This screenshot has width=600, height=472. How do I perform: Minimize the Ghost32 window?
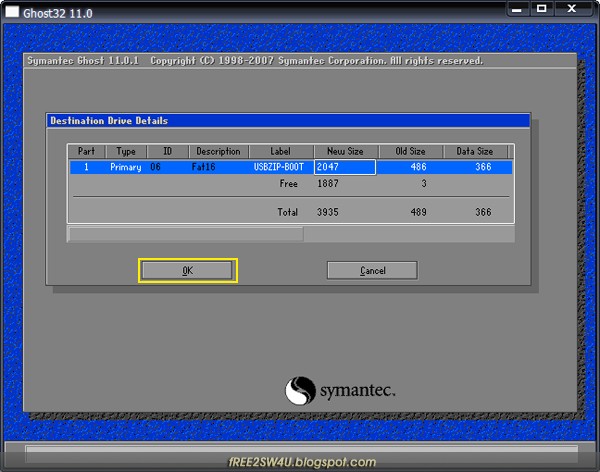[517, 9]
